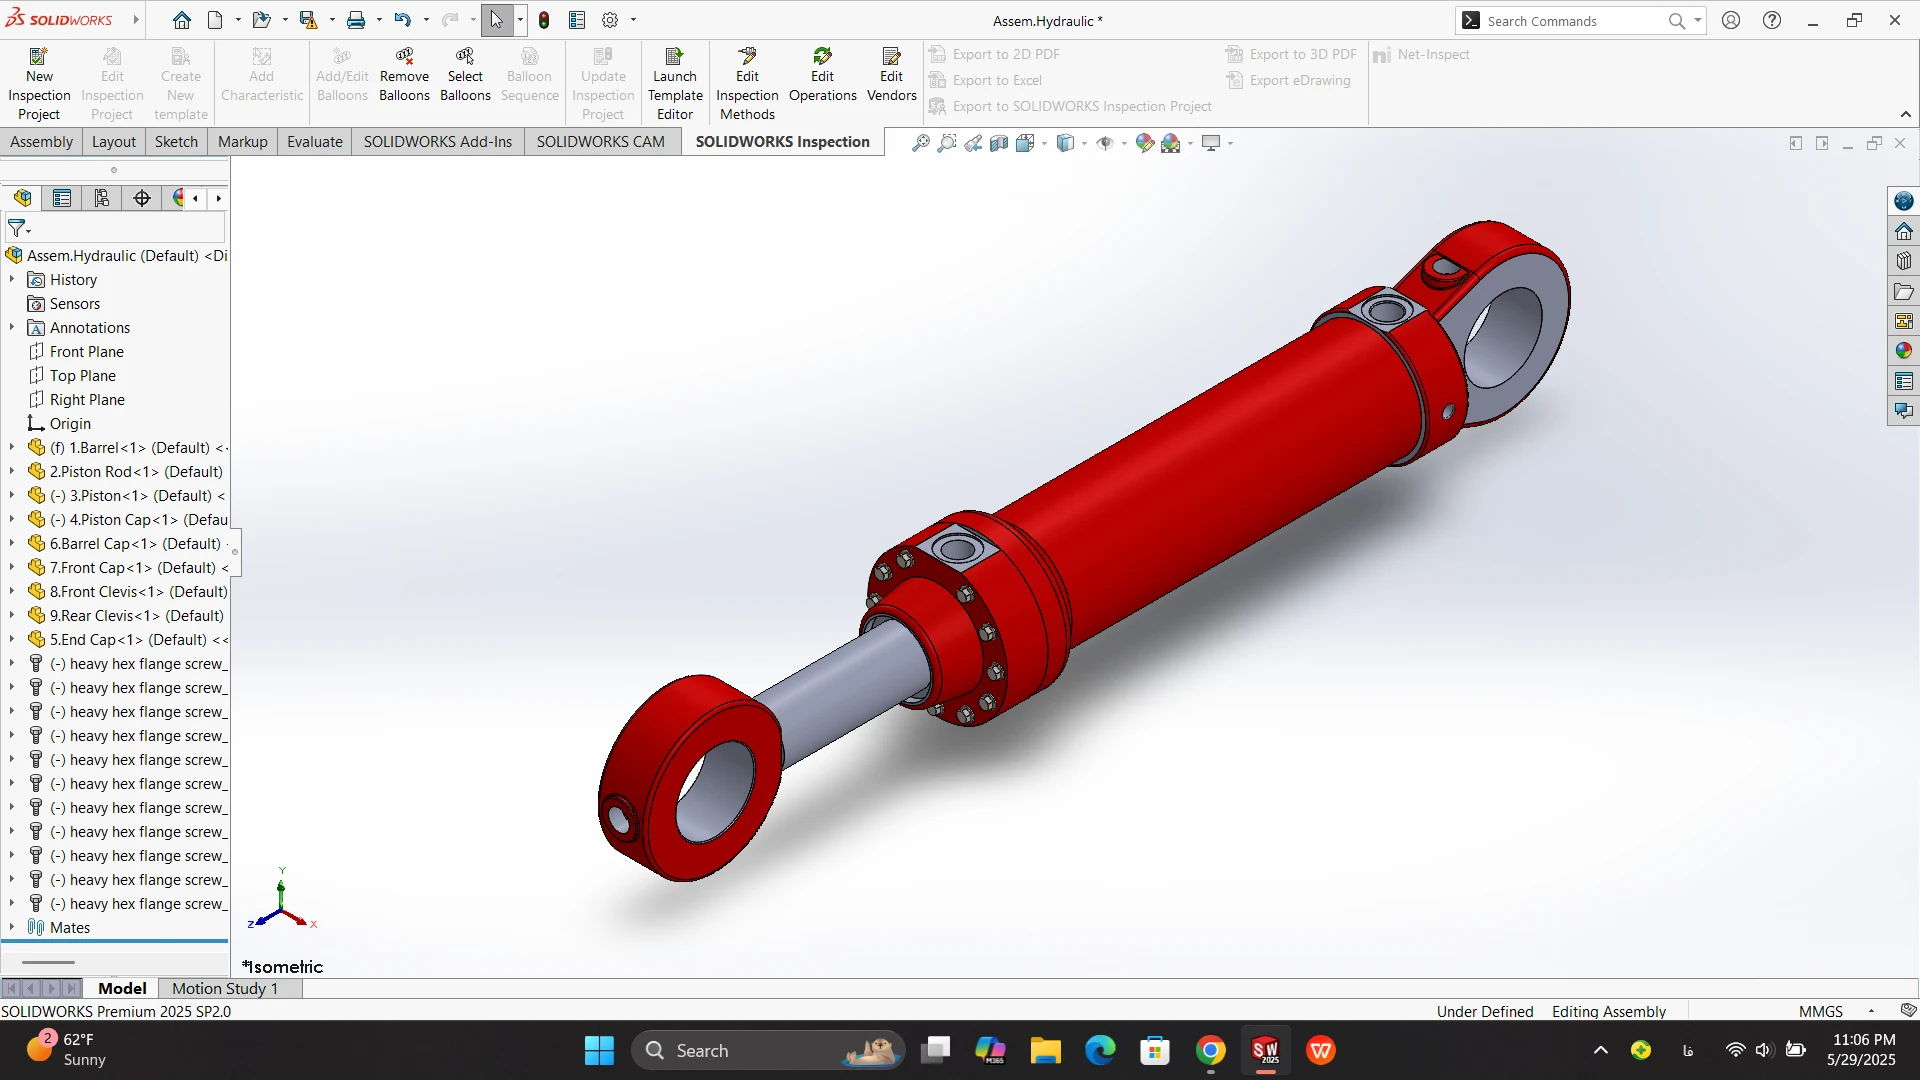
Task: Open Edit Vendors
Action: [891, 75]
